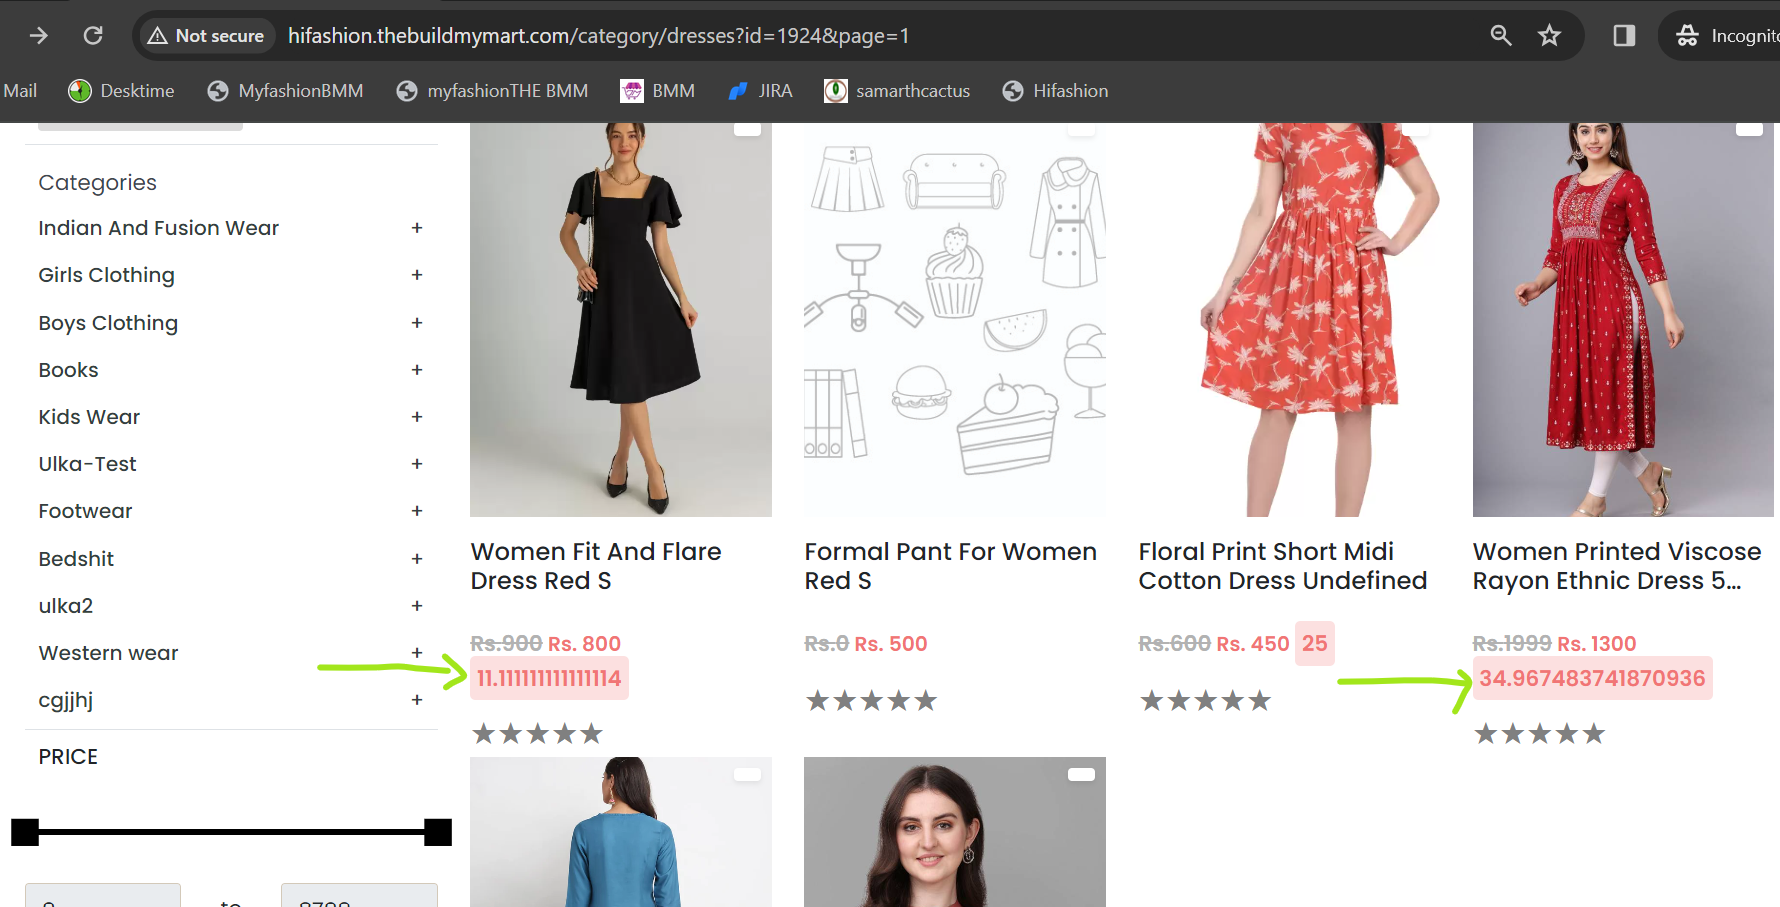Open the Formal Pant placeholder image

point(955,320)
